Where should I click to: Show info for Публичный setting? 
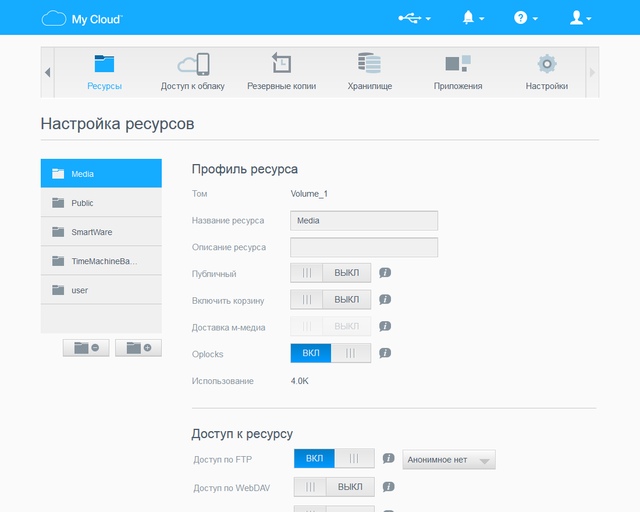[x=385, y=272]
